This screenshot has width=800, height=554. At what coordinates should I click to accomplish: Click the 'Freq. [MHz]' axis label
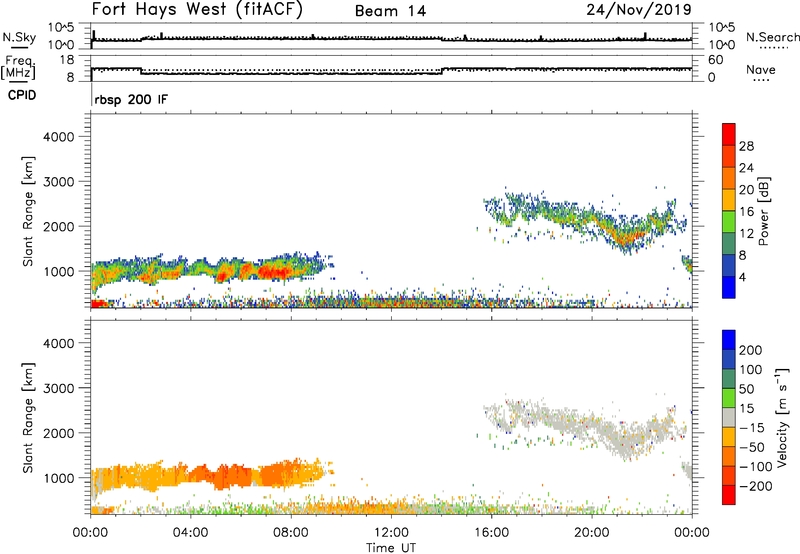18,68
